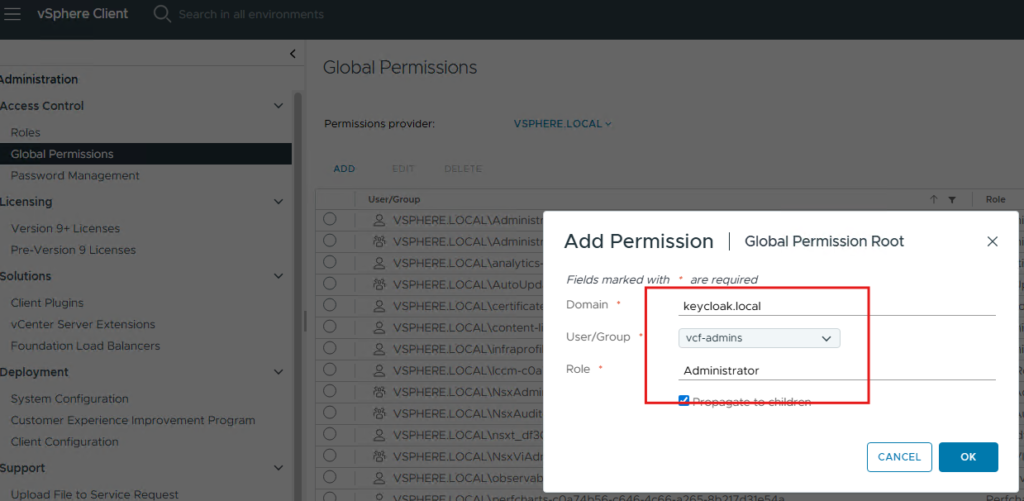The width and height of the screenshot is (1024, 501).
Task: Click the sidebar resize divider handle
Action: [x=305, y=320]
